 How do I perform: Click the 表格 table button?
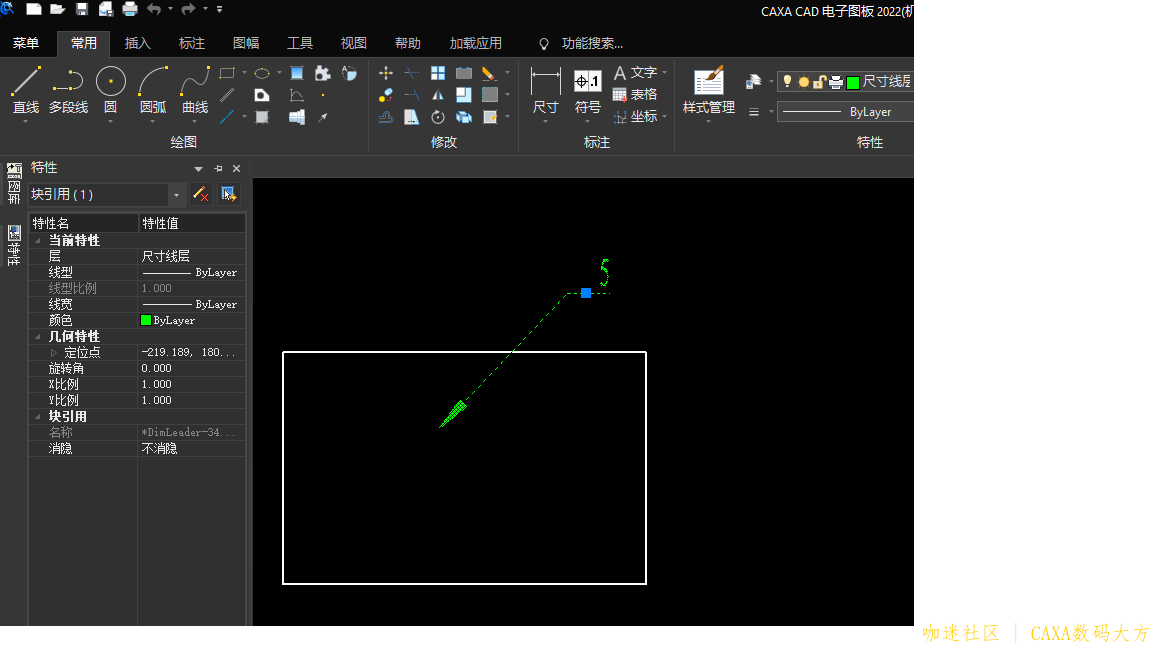[x=635, y=94]
